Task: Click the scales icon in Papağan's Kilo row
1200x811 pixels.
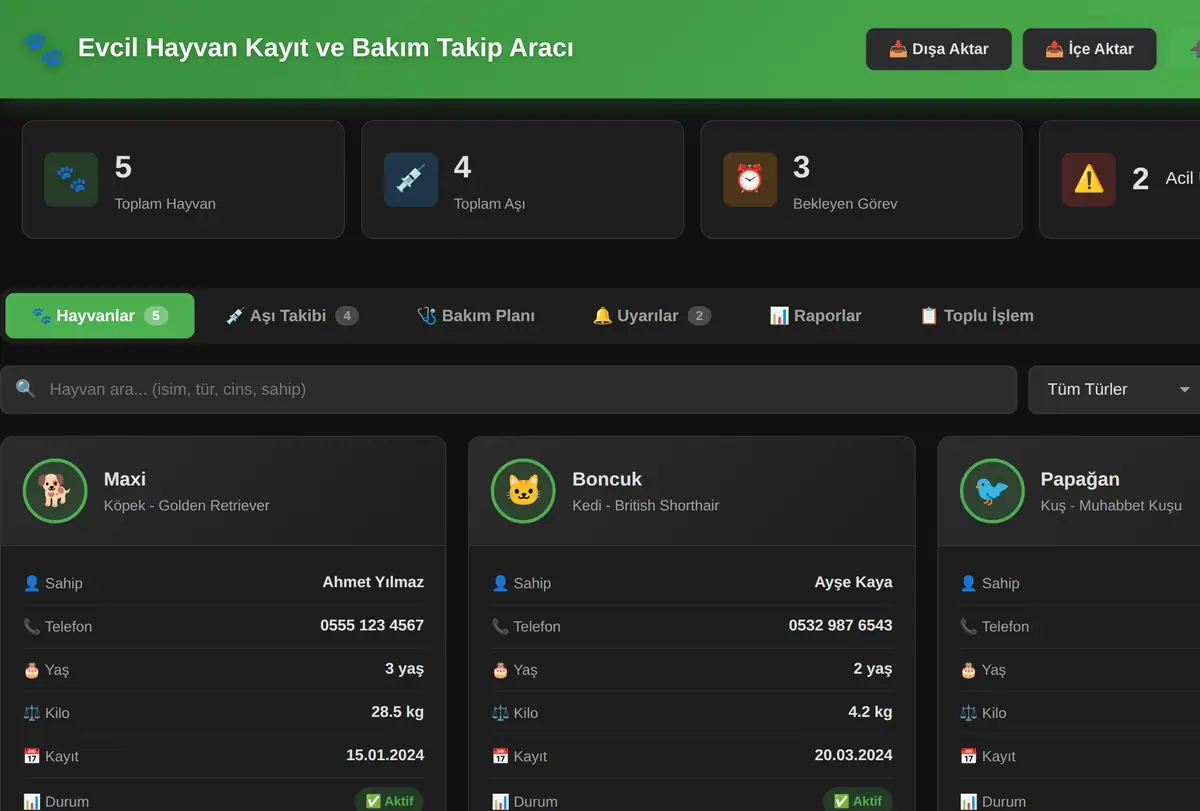Action: pyautogui.click(x=969, y=713)
